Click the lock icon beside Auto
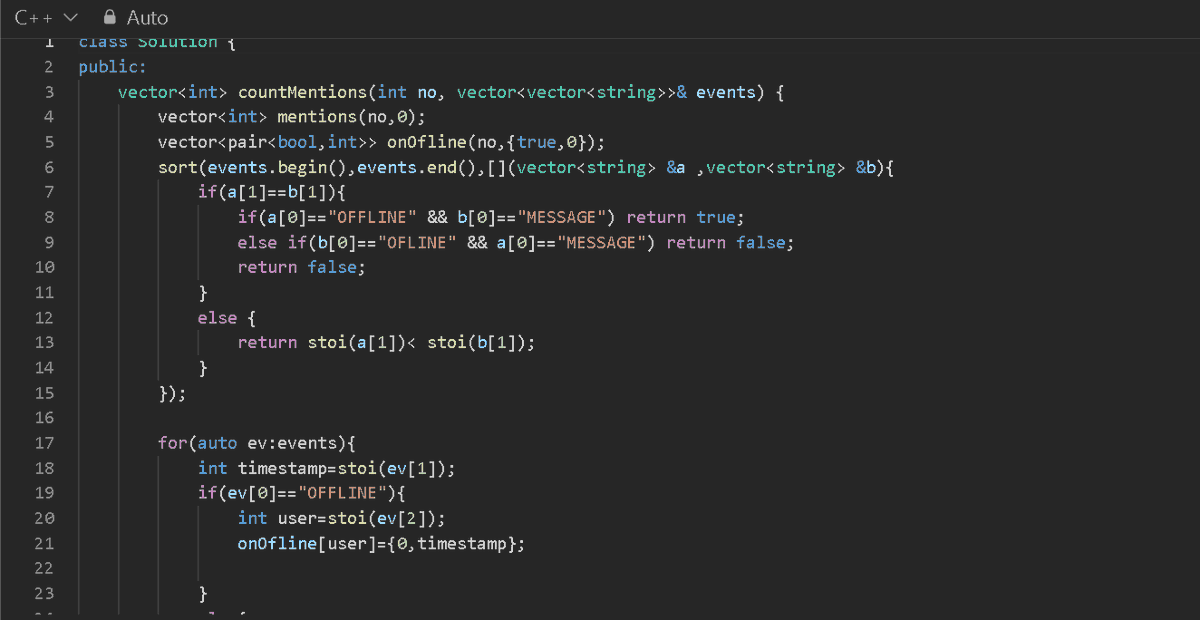This screenshot has width=1200, height=620. coord(110,18)
